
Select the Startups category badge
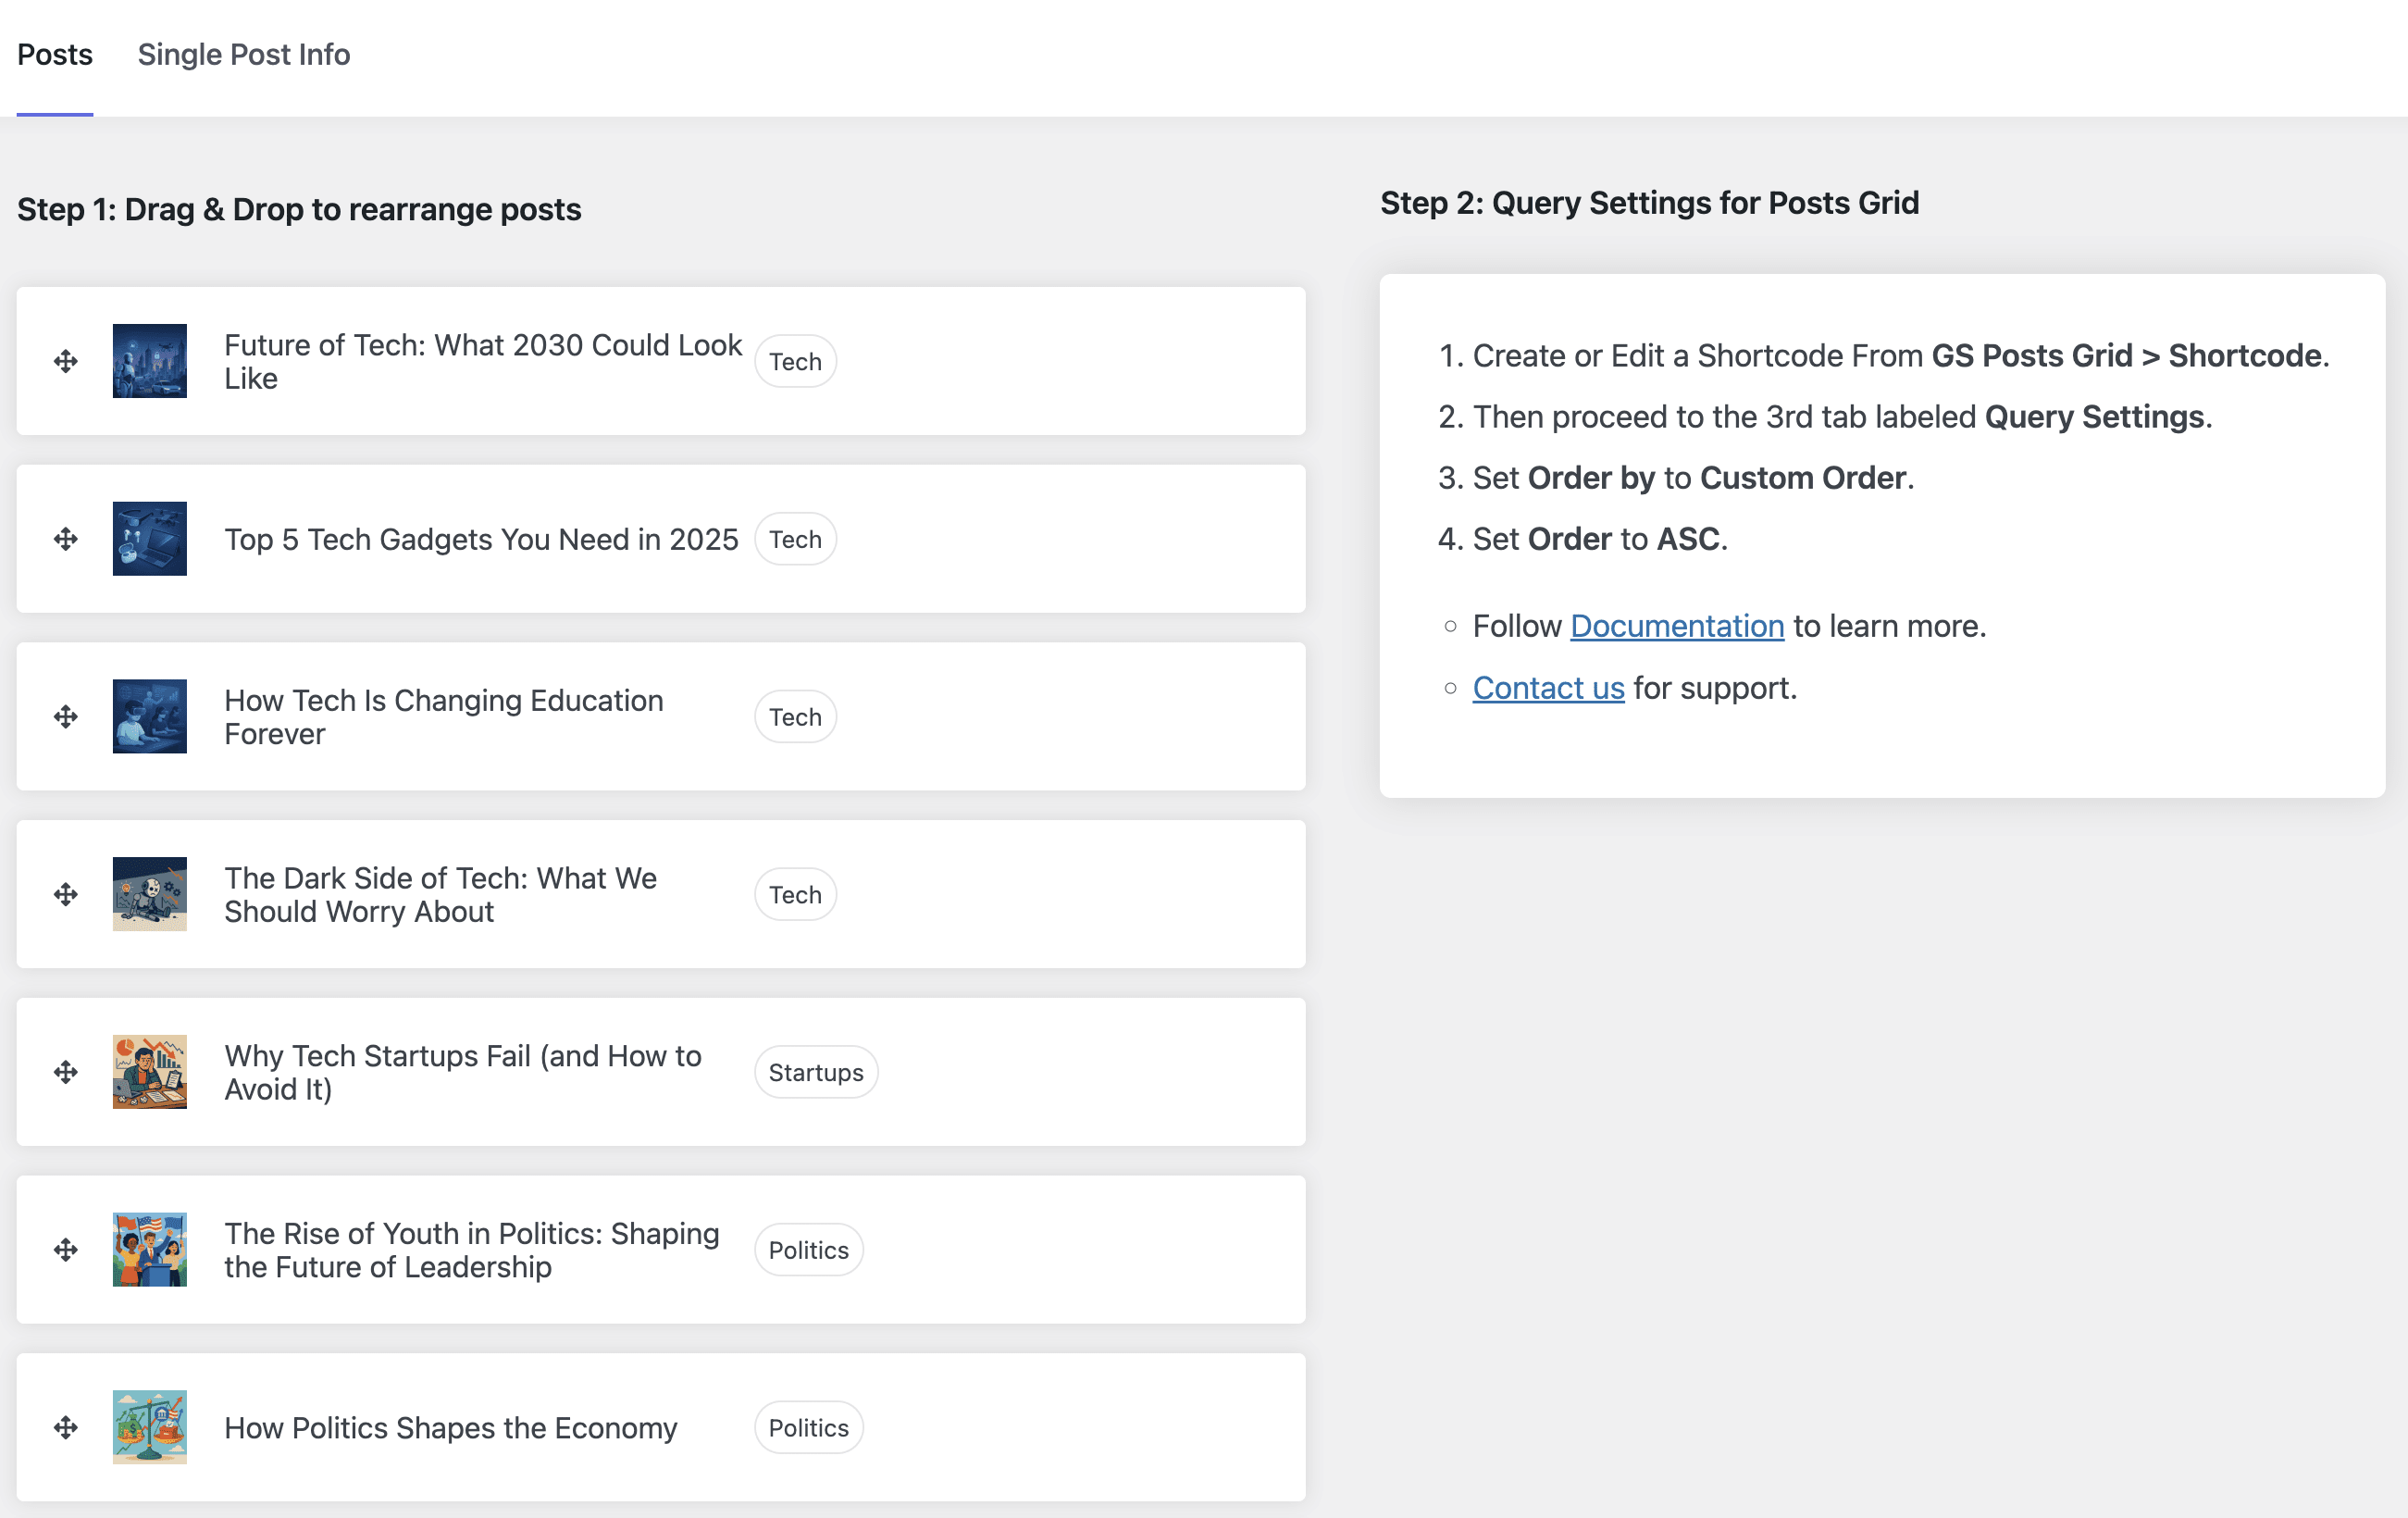coord(815,1071)
